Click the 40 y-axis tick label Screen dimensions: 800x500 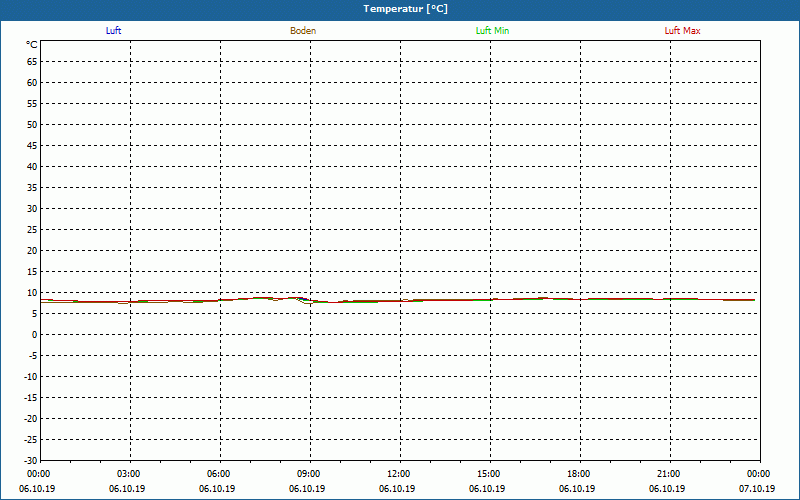tap(32, 167)
